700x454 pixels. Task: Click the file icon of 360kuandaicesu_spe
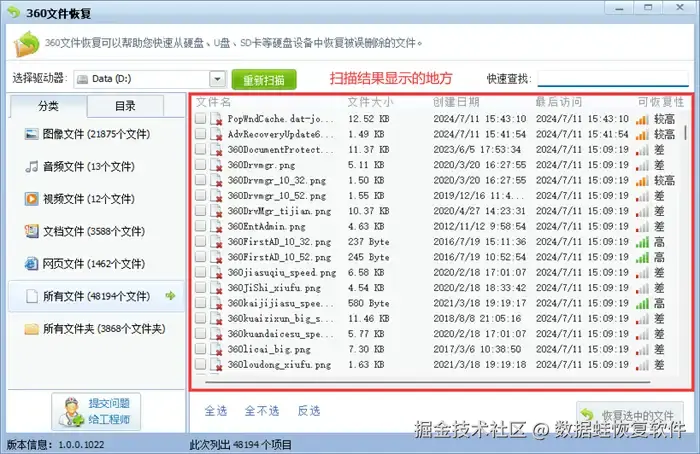click(x=216, y=334)
